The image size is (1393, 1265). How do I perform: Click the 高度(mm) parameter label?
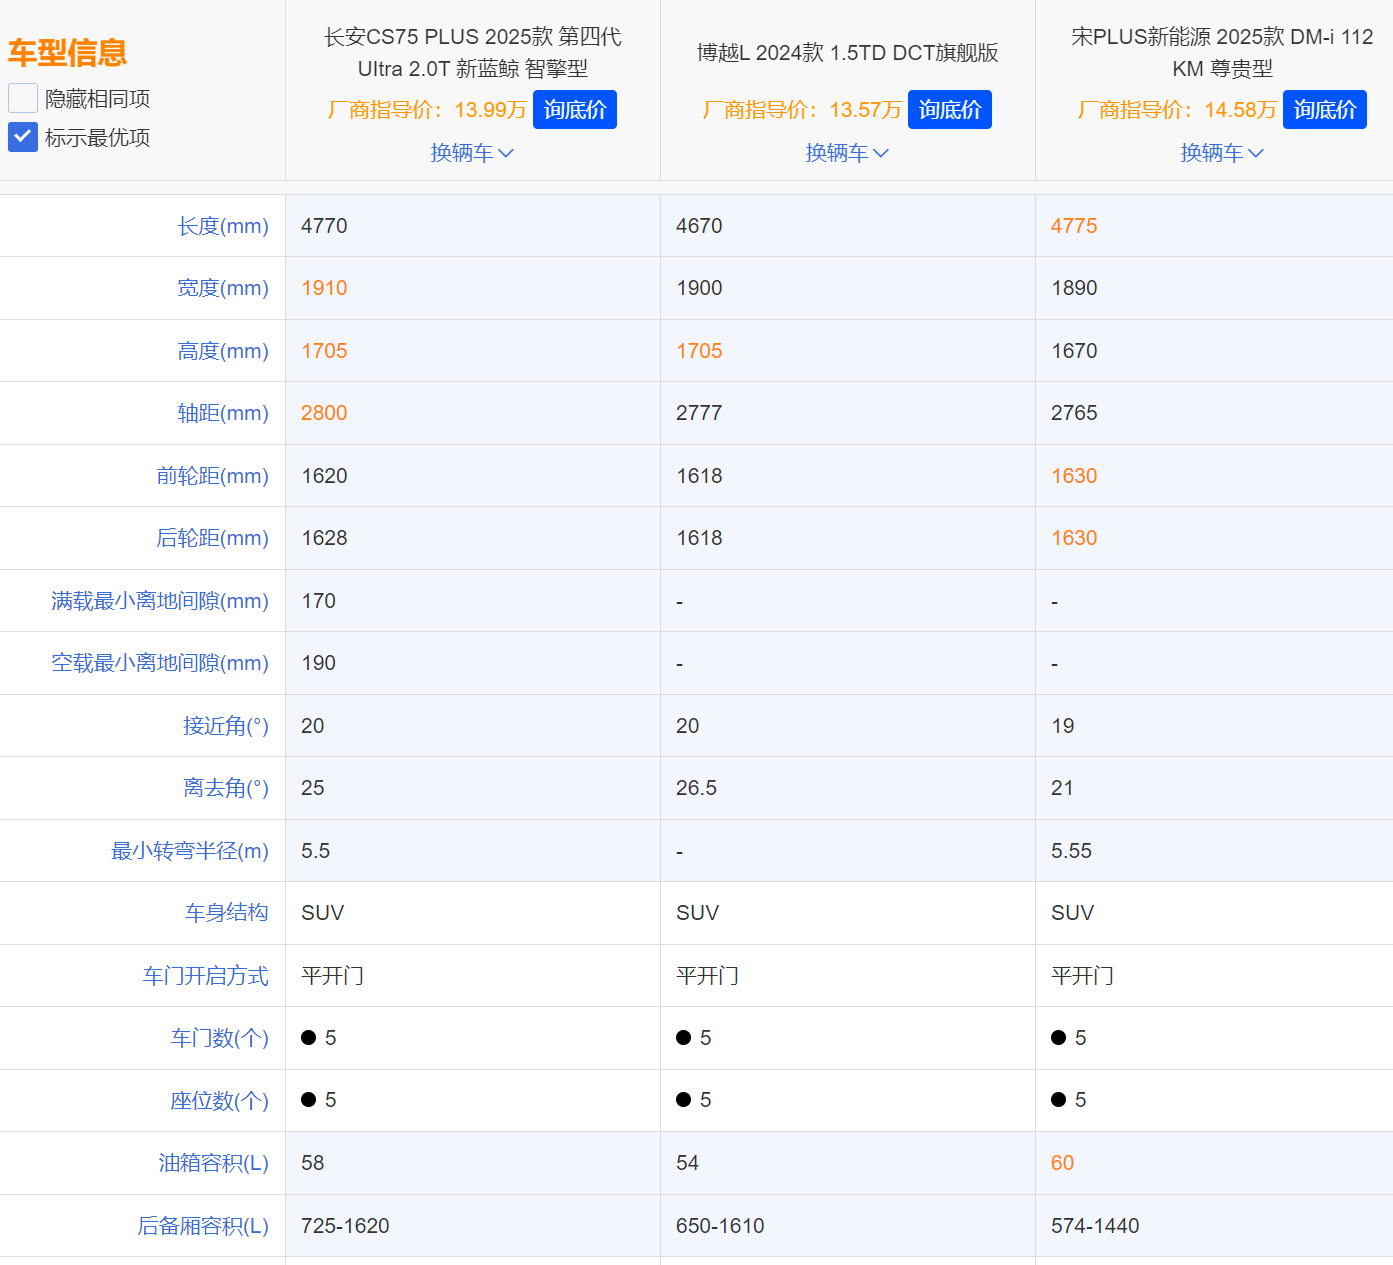click(223, 351)
